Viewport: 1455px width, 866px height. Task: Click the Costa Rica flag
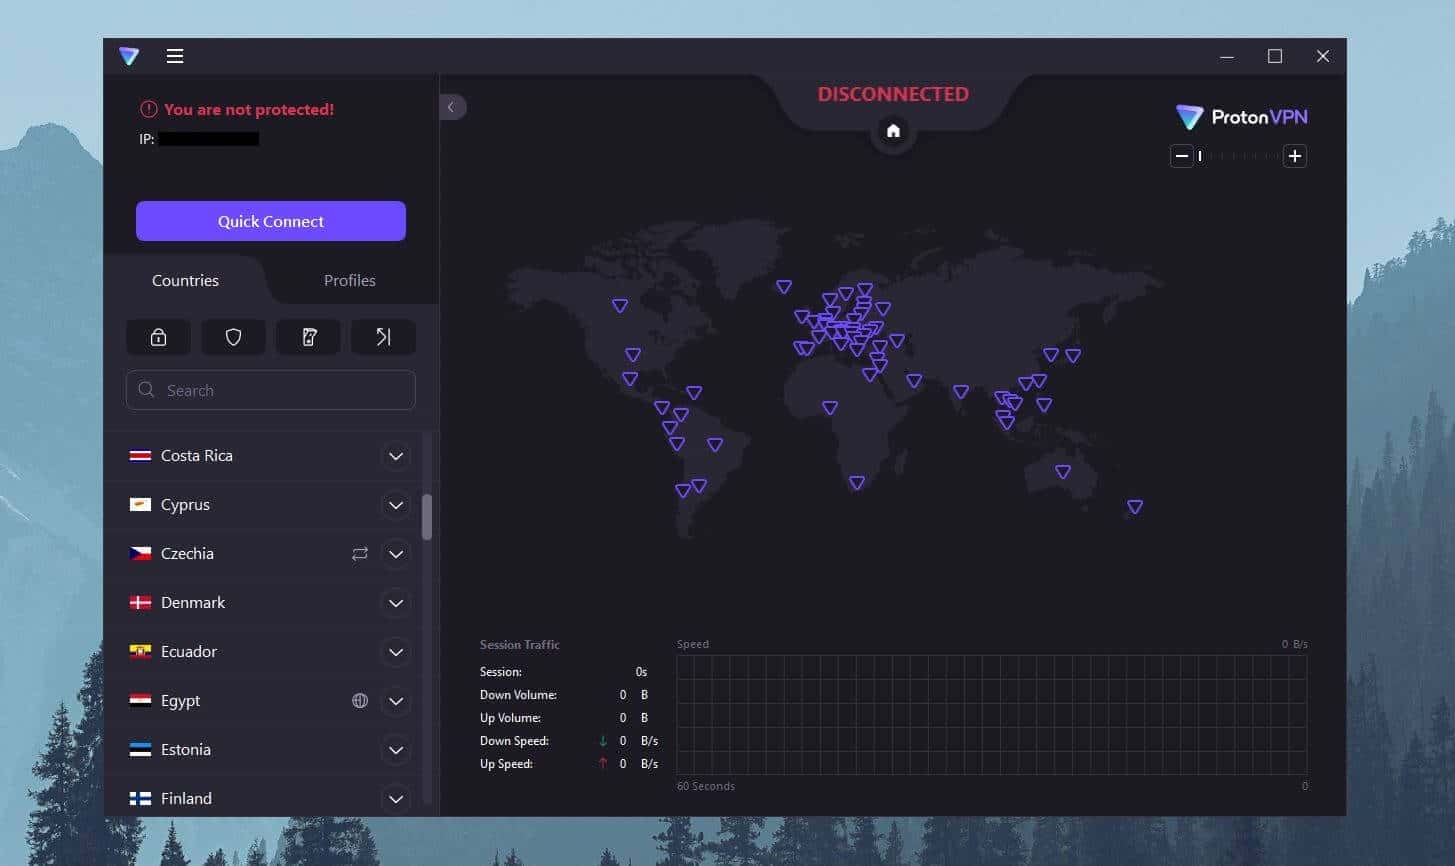pos(140,456)
